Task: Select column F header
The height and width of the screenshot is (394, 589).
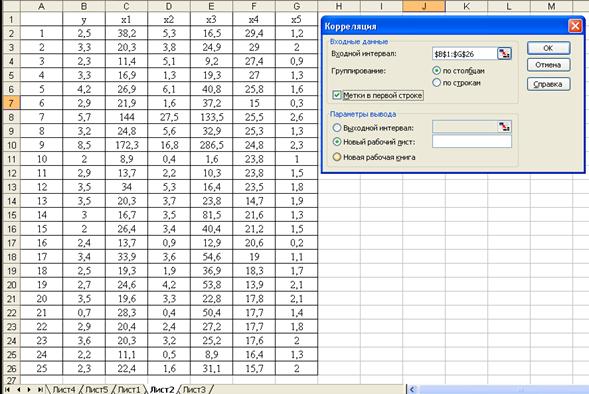Action: pos(254,6)
